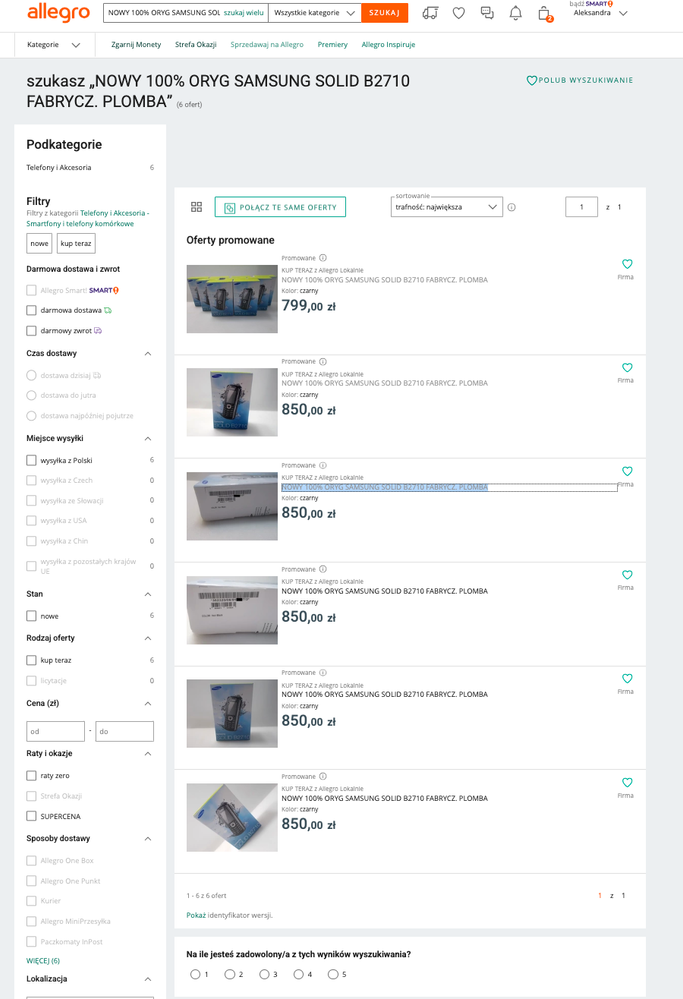683x999 pixels.
Task: Collapse Stan filter section
Action: click(148, 594)
